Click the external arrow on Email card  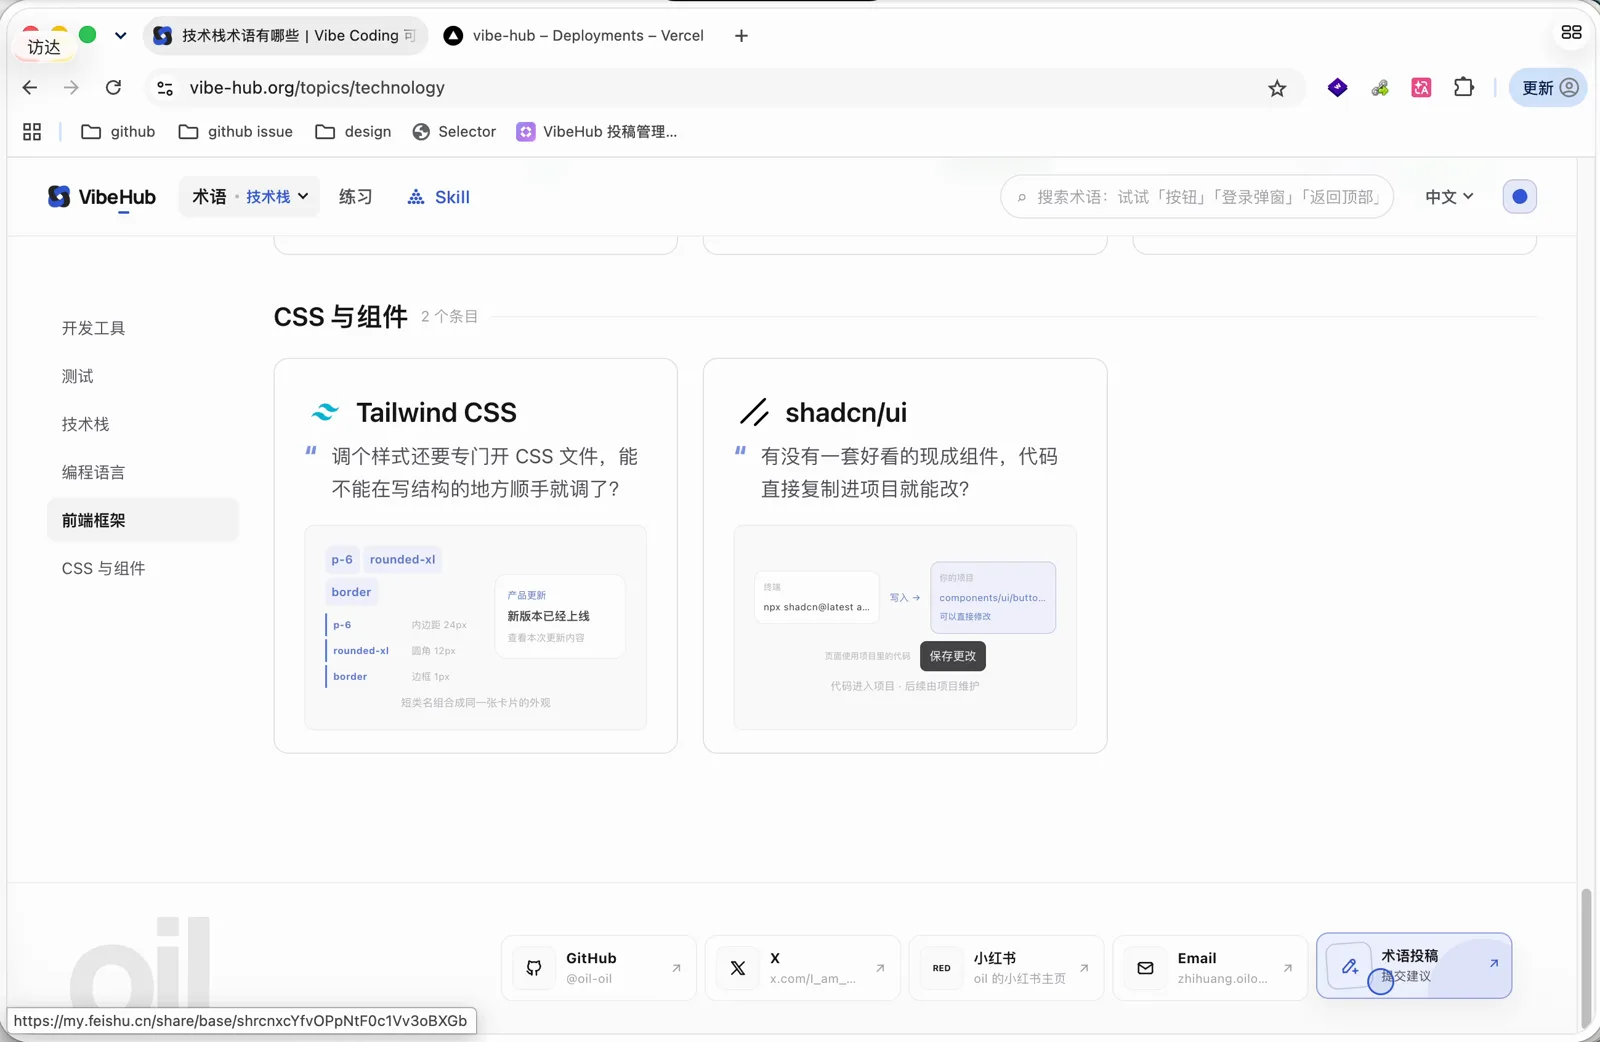pyautogui.click(x=1288, y=968)
